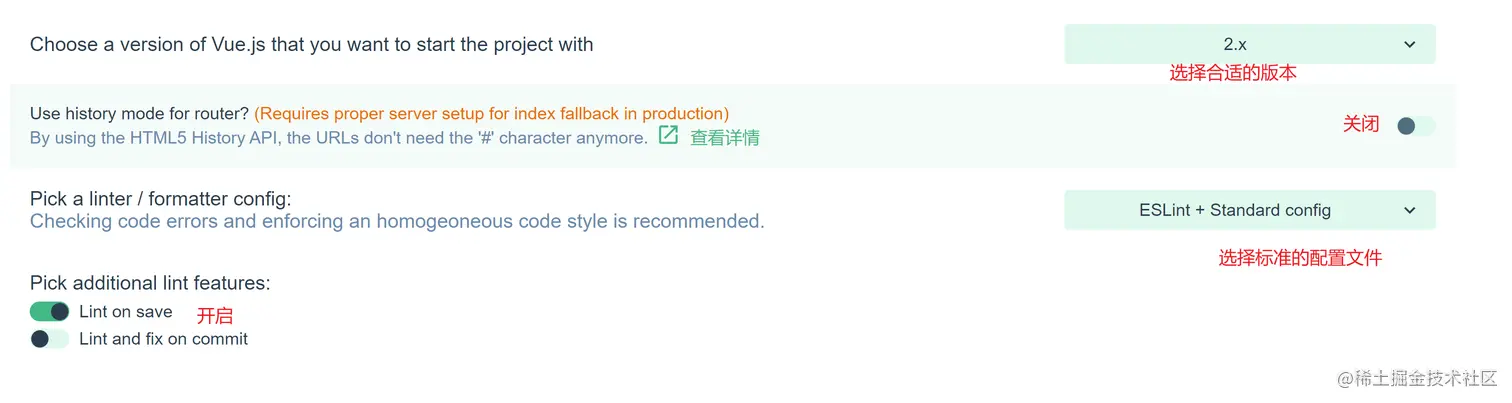Click the "Checking code errors" recommendation text
The width and height of the screenshot is (1512, 403).
point(397,221)
